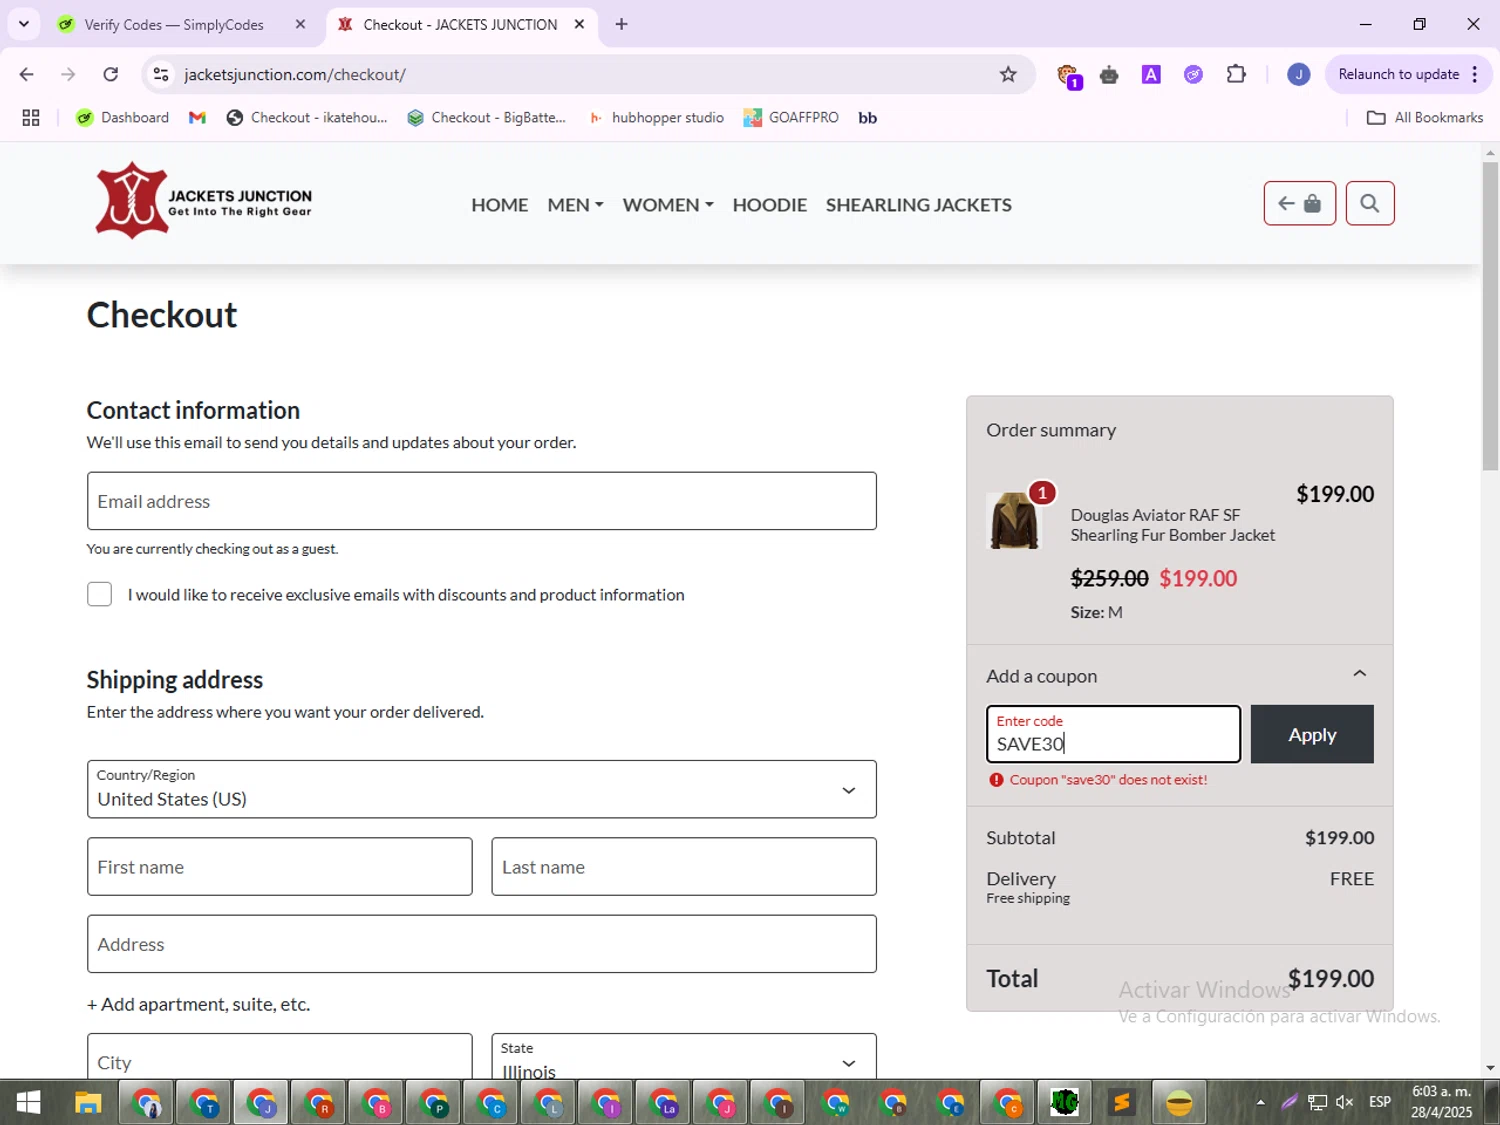Viewport: 1500px width, 1125px height.
Task: Click the taskbar clock and date
Action: coord(1441,1102)
